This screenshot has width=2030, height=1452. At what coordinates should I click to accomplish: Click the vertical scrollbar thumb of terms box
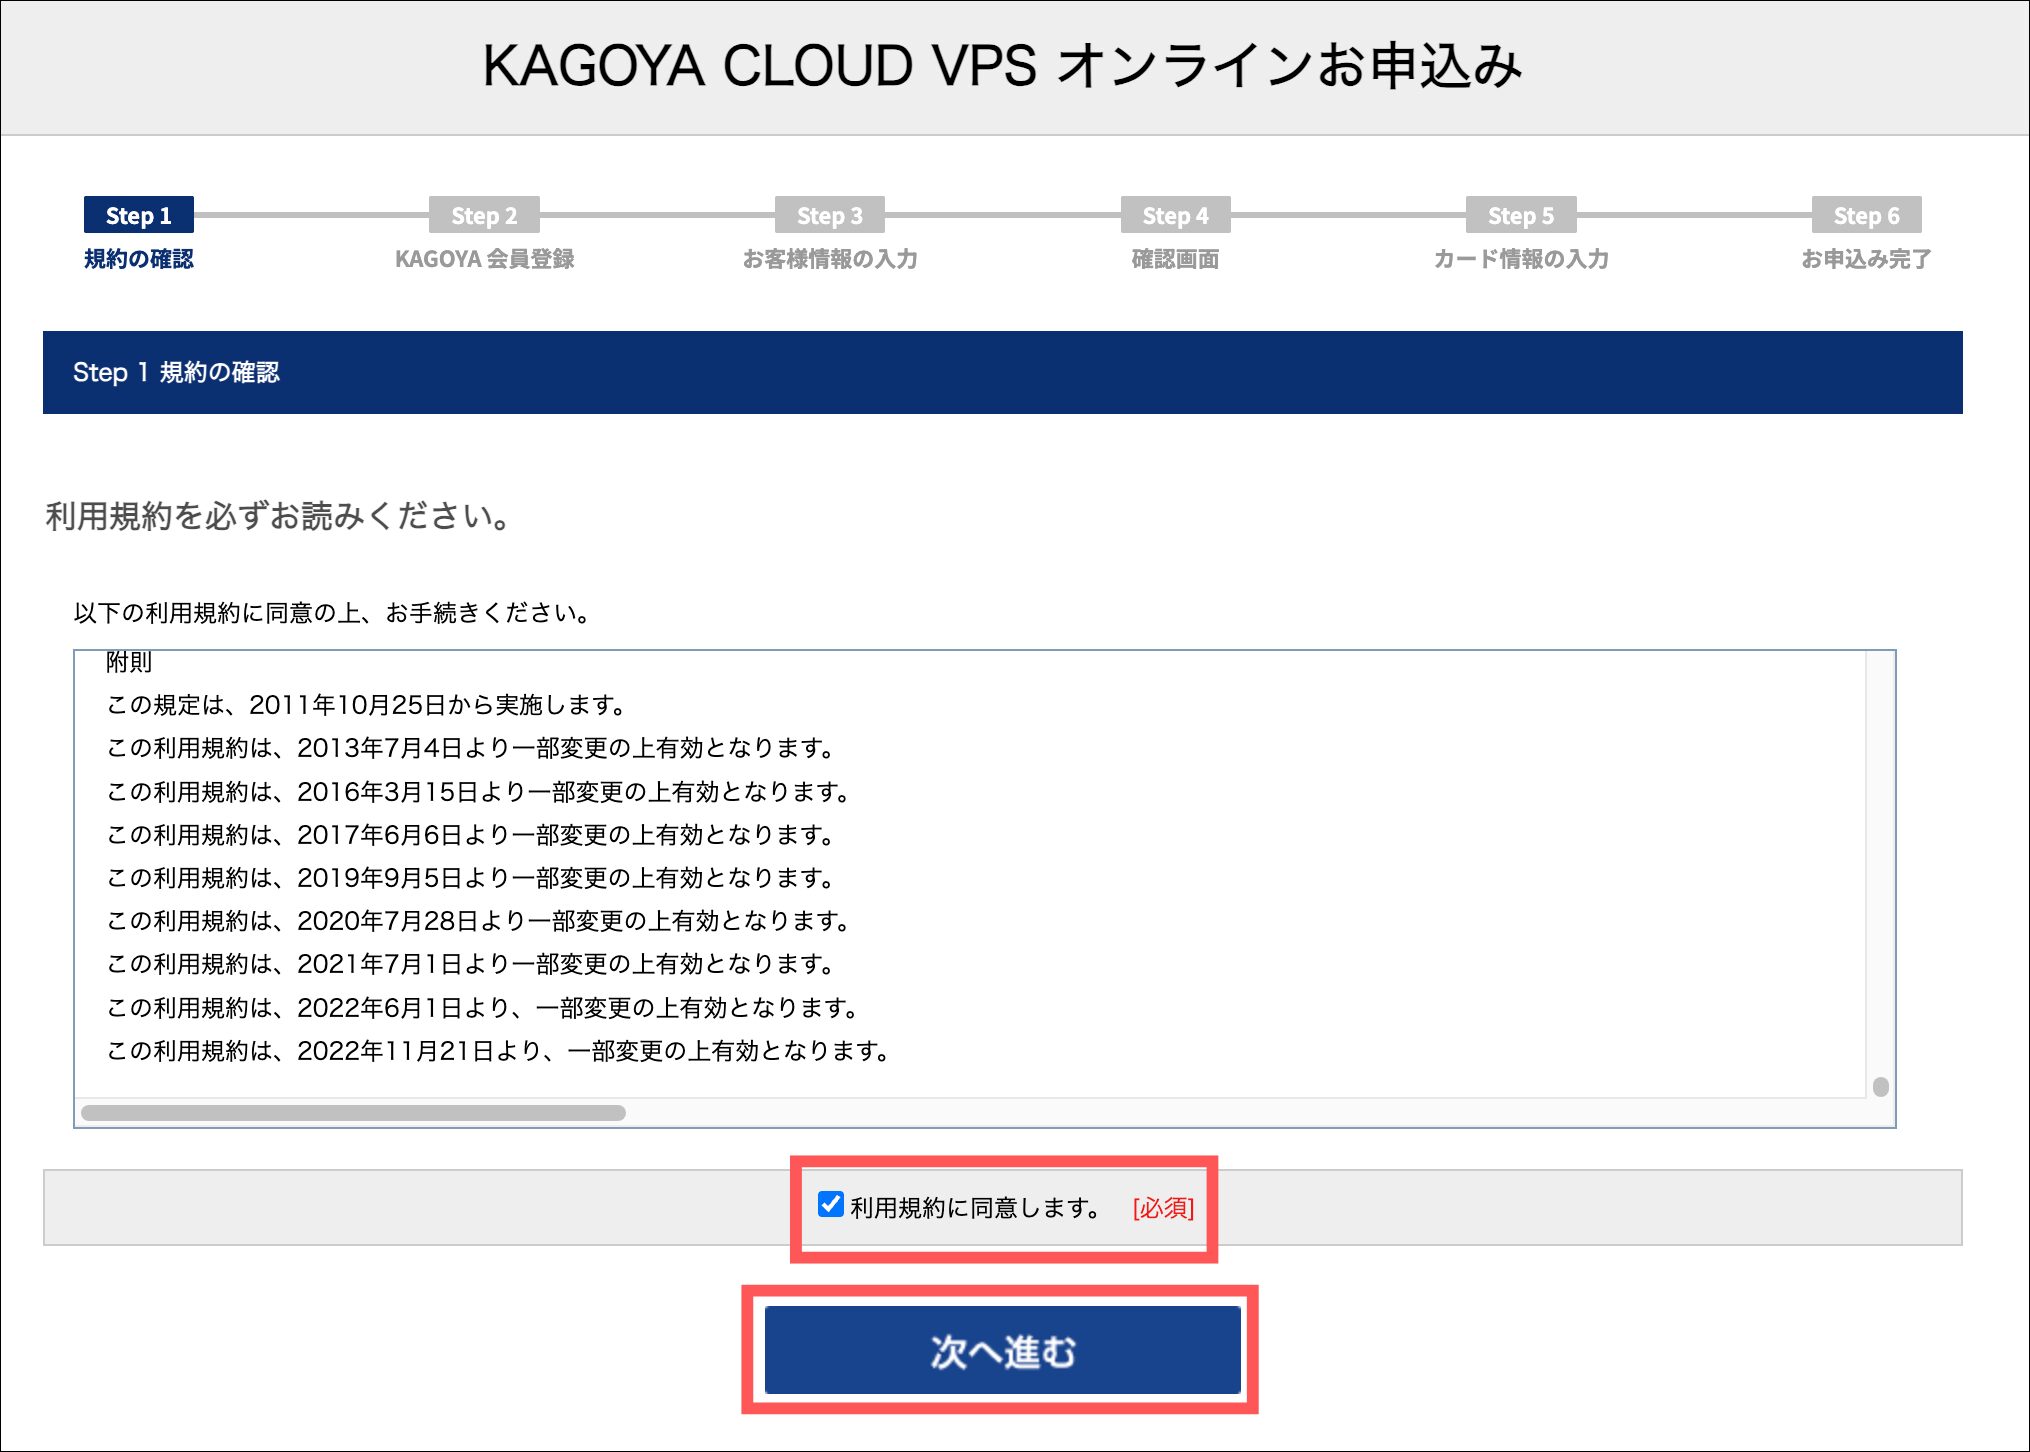point(1880,1087)
